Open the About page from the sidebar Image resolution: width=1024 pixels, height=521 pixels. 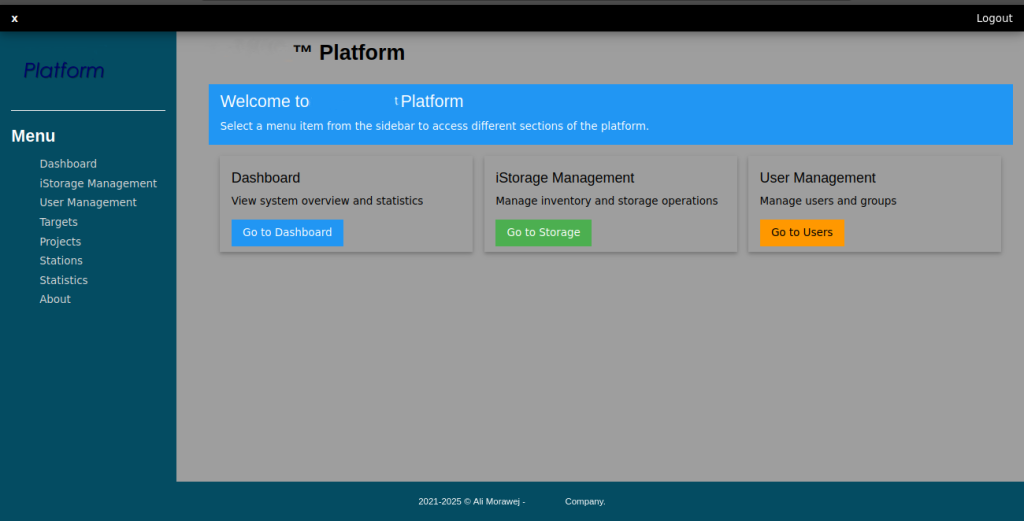(55, 299)
